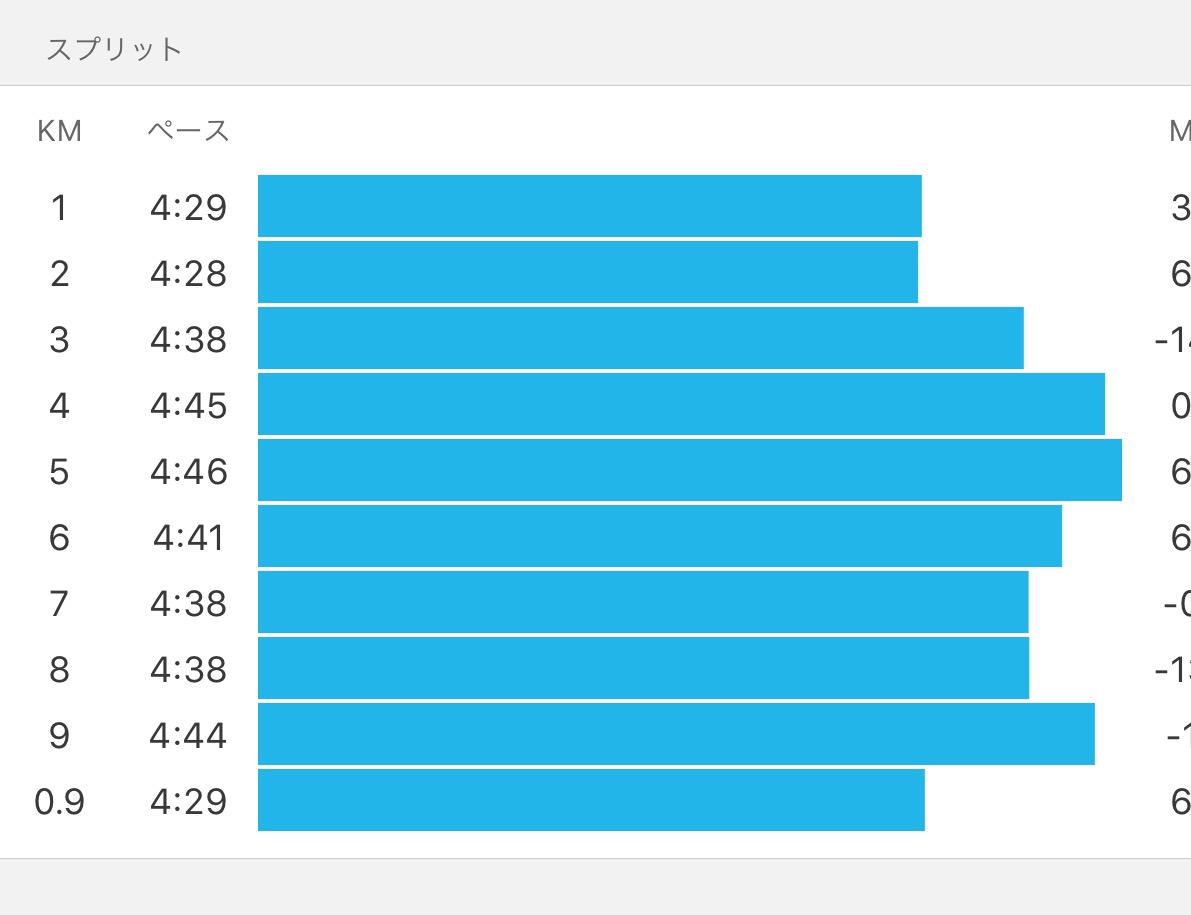Select the kilometer 9 split bar
This screenshot has height=915, width=1191.
point(676,734)
